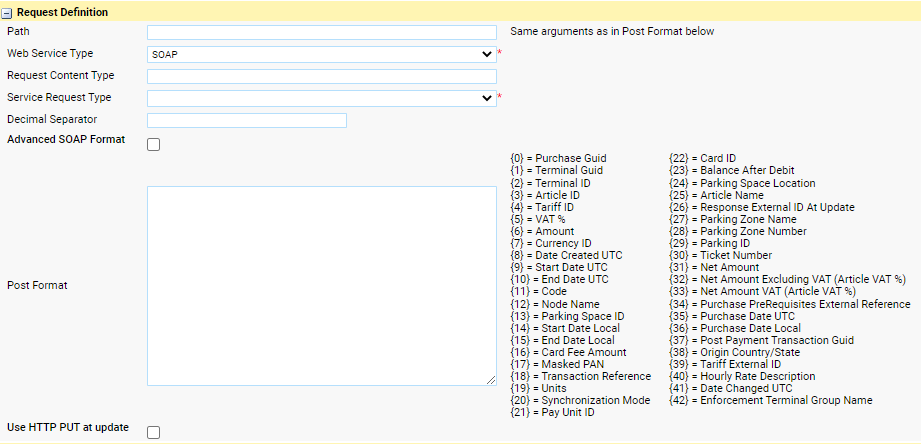Click the '{21} = Pay Unit ID' entry

pos(553,413)
